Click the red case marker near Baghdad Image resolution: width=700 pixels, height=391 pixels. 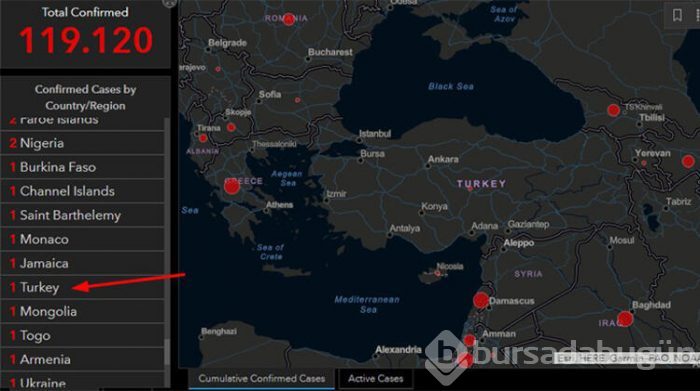click(x=625, y=319)
